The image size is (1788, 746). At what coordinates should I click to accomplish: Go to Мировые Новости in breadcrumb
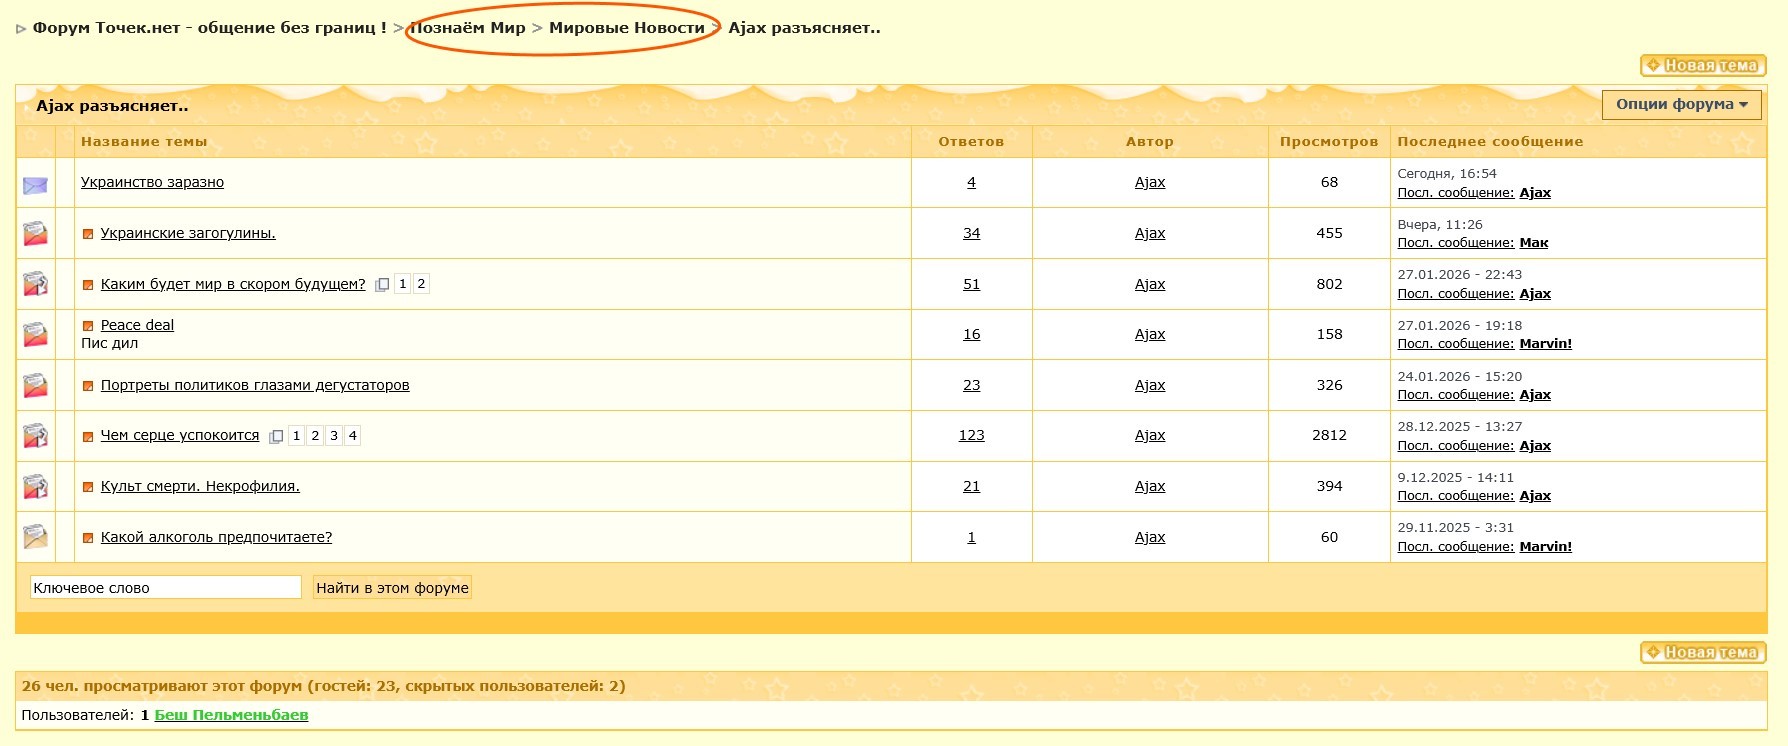pyautogui.click(x=626, y=28)
